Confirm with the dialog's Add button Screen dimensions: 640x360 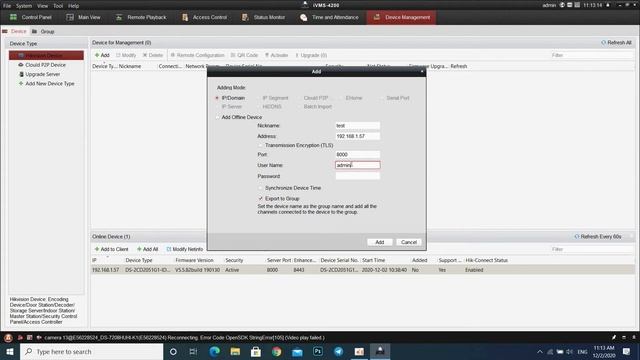tap(380, 242)
